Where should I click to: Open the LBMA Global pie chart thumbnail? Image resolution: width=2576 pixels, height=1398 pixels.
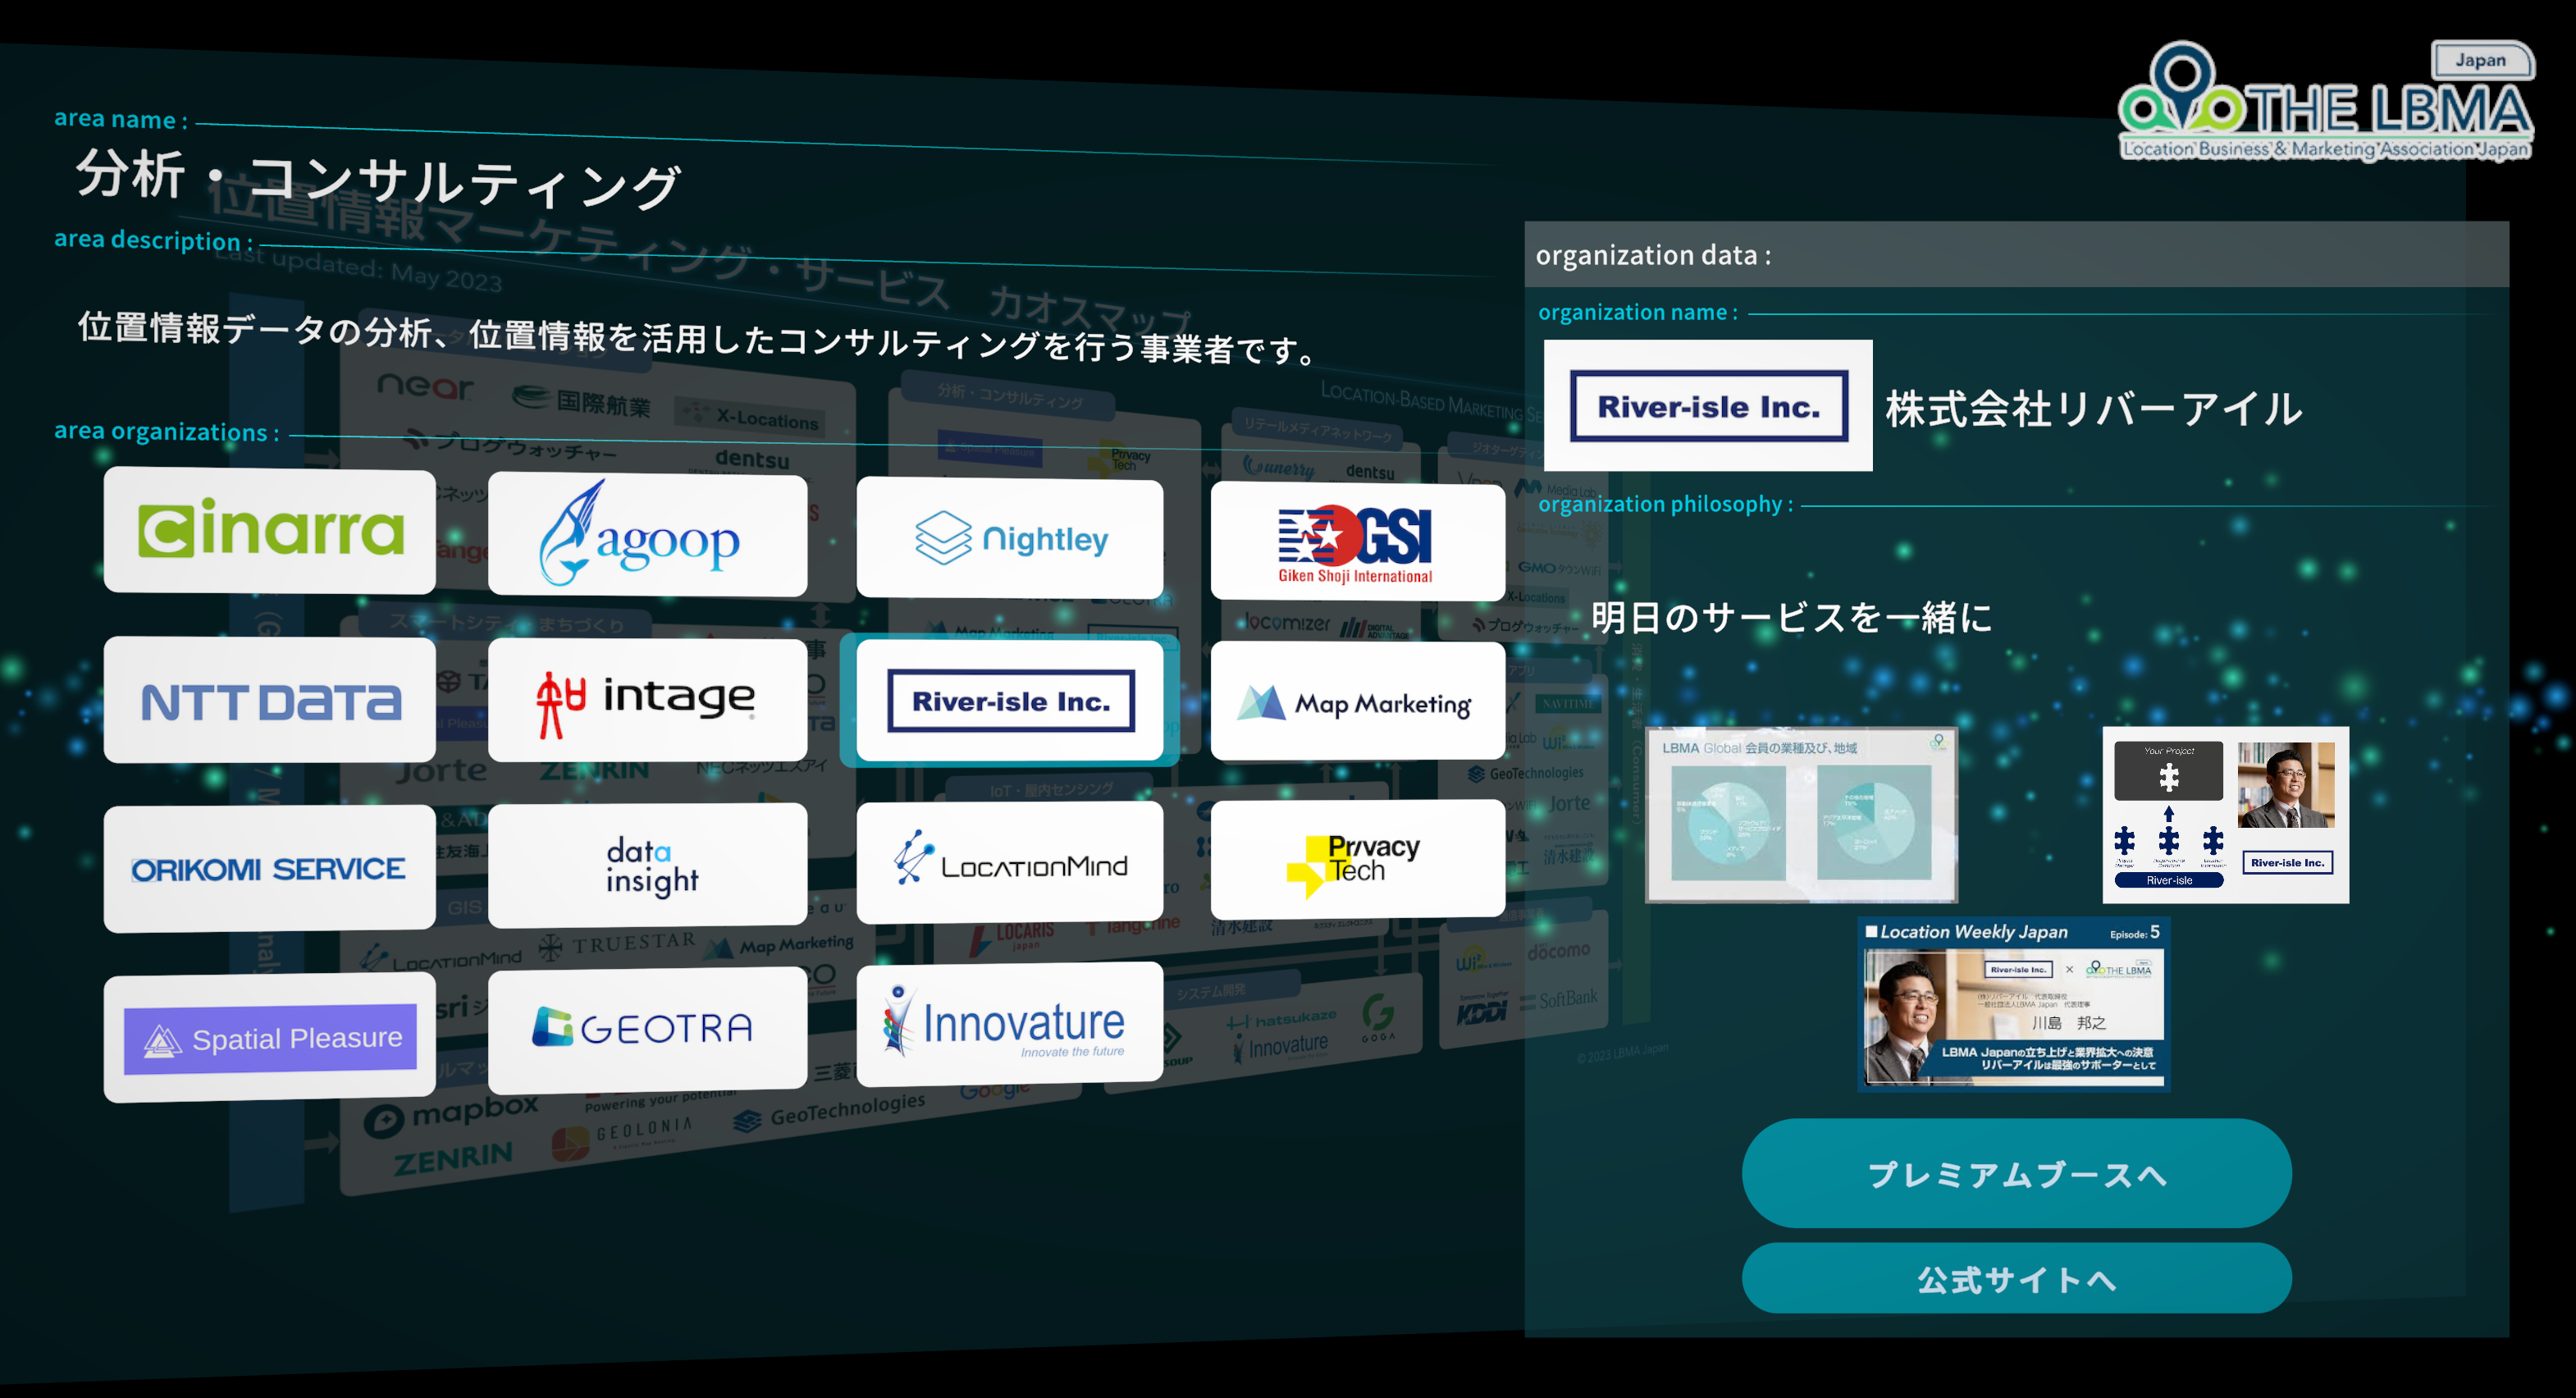tap(1801, 815)
